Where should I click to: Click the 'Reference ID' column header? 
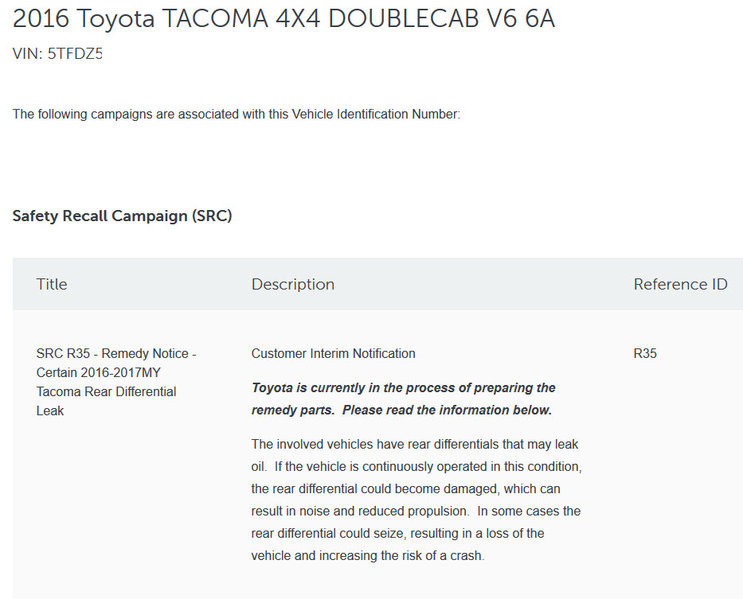point(680,284)
